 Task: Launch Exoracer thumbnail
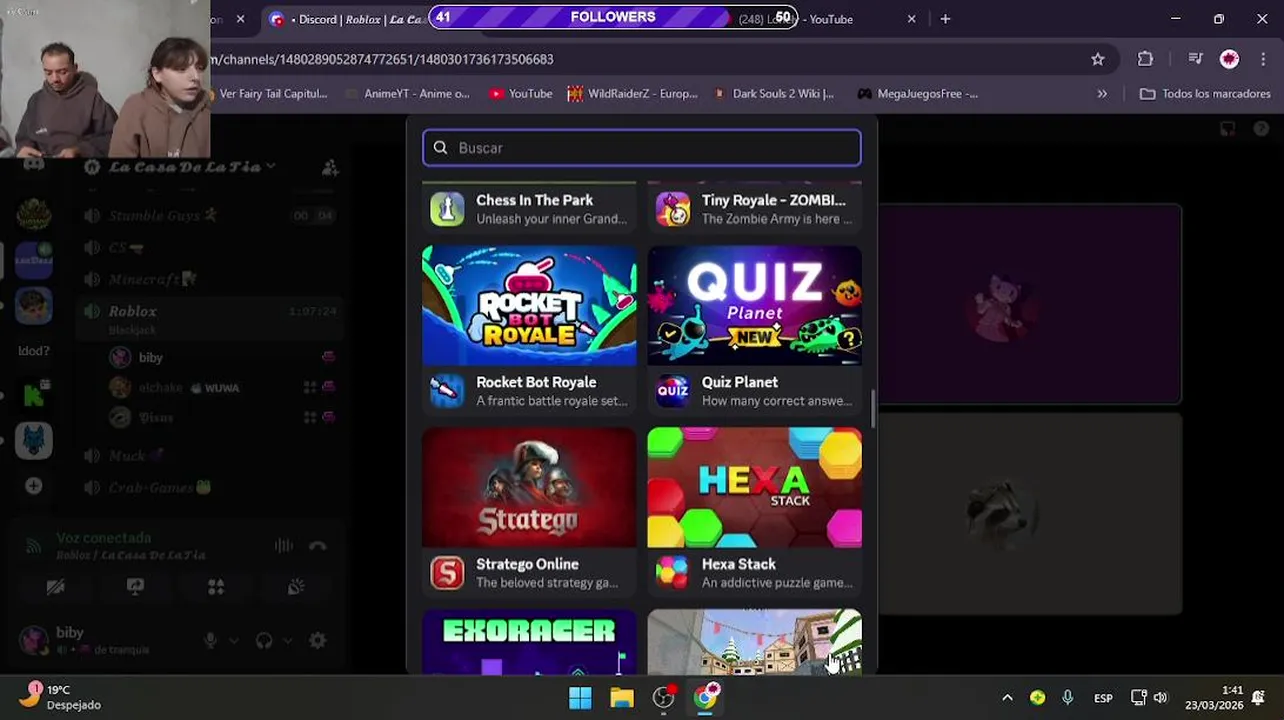[529, 642]
